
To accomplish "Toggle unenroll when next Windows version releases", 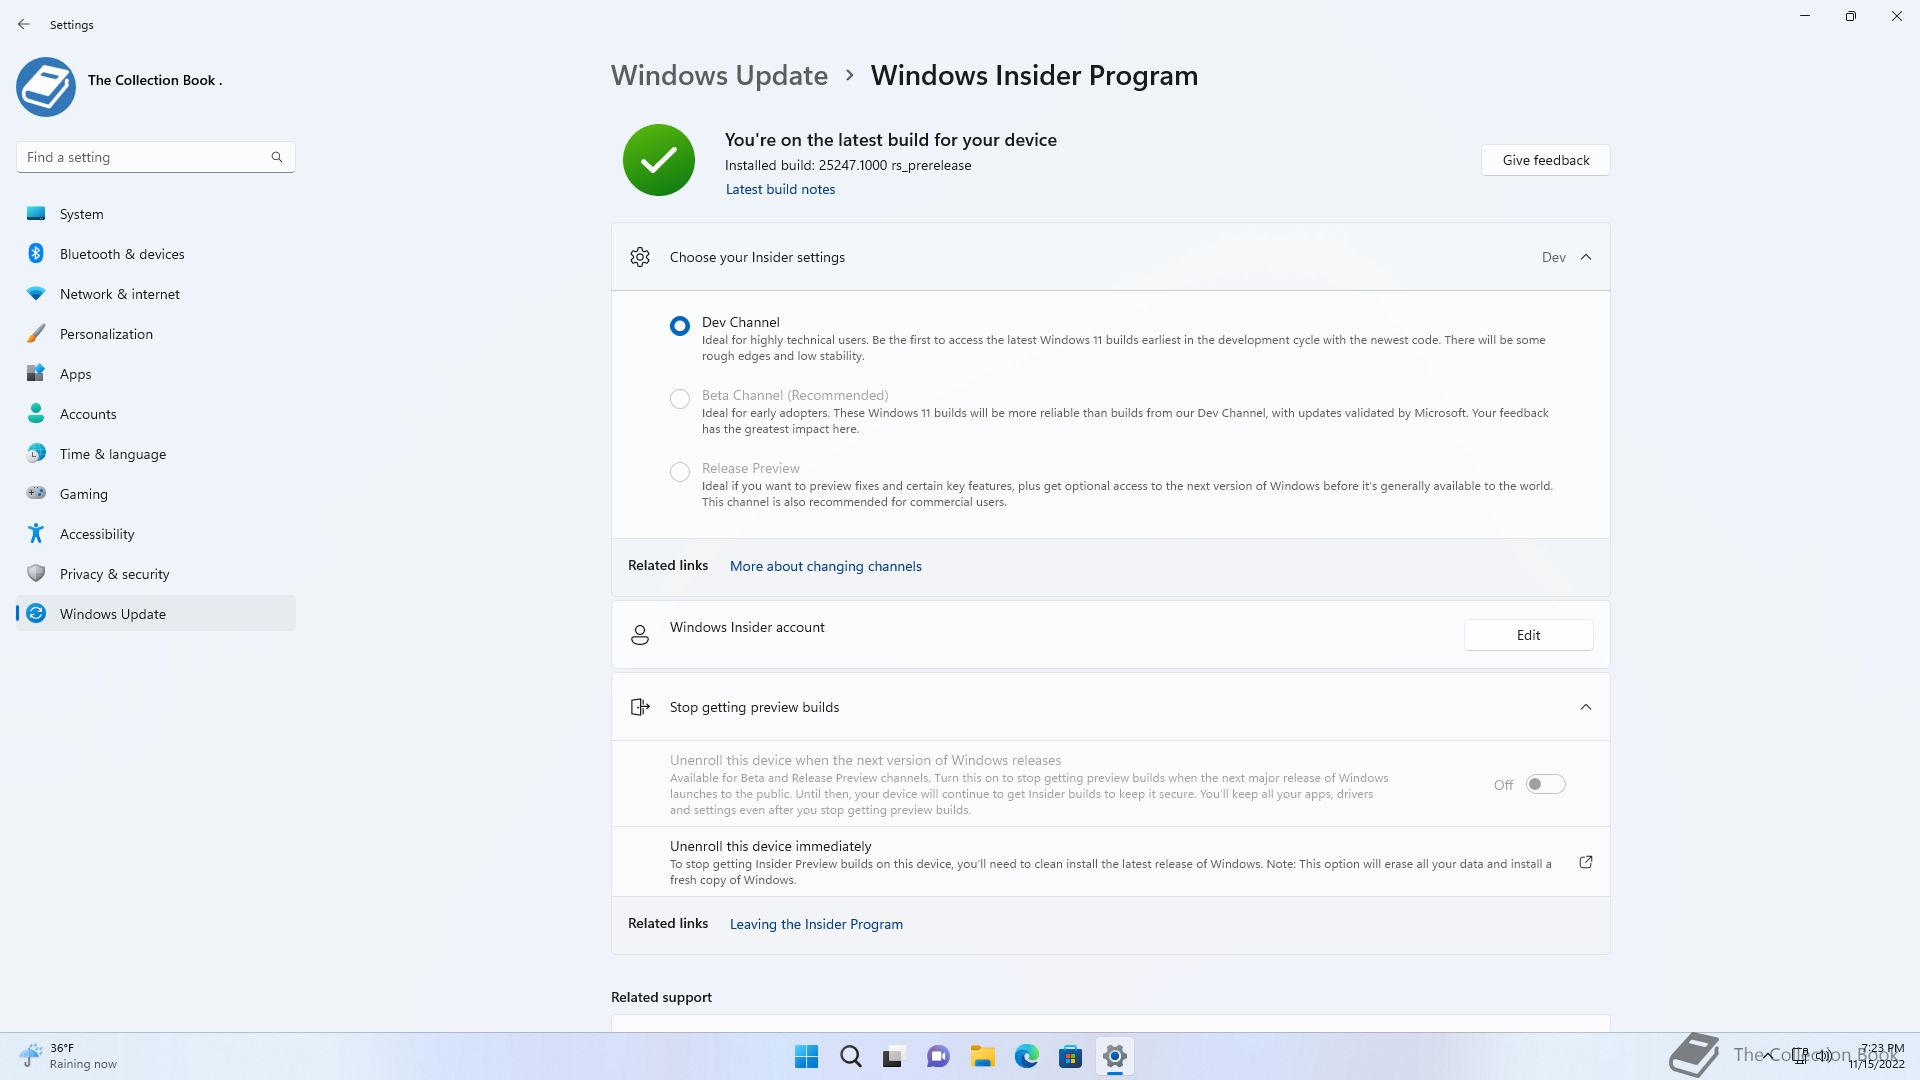I will (1545, 785).
